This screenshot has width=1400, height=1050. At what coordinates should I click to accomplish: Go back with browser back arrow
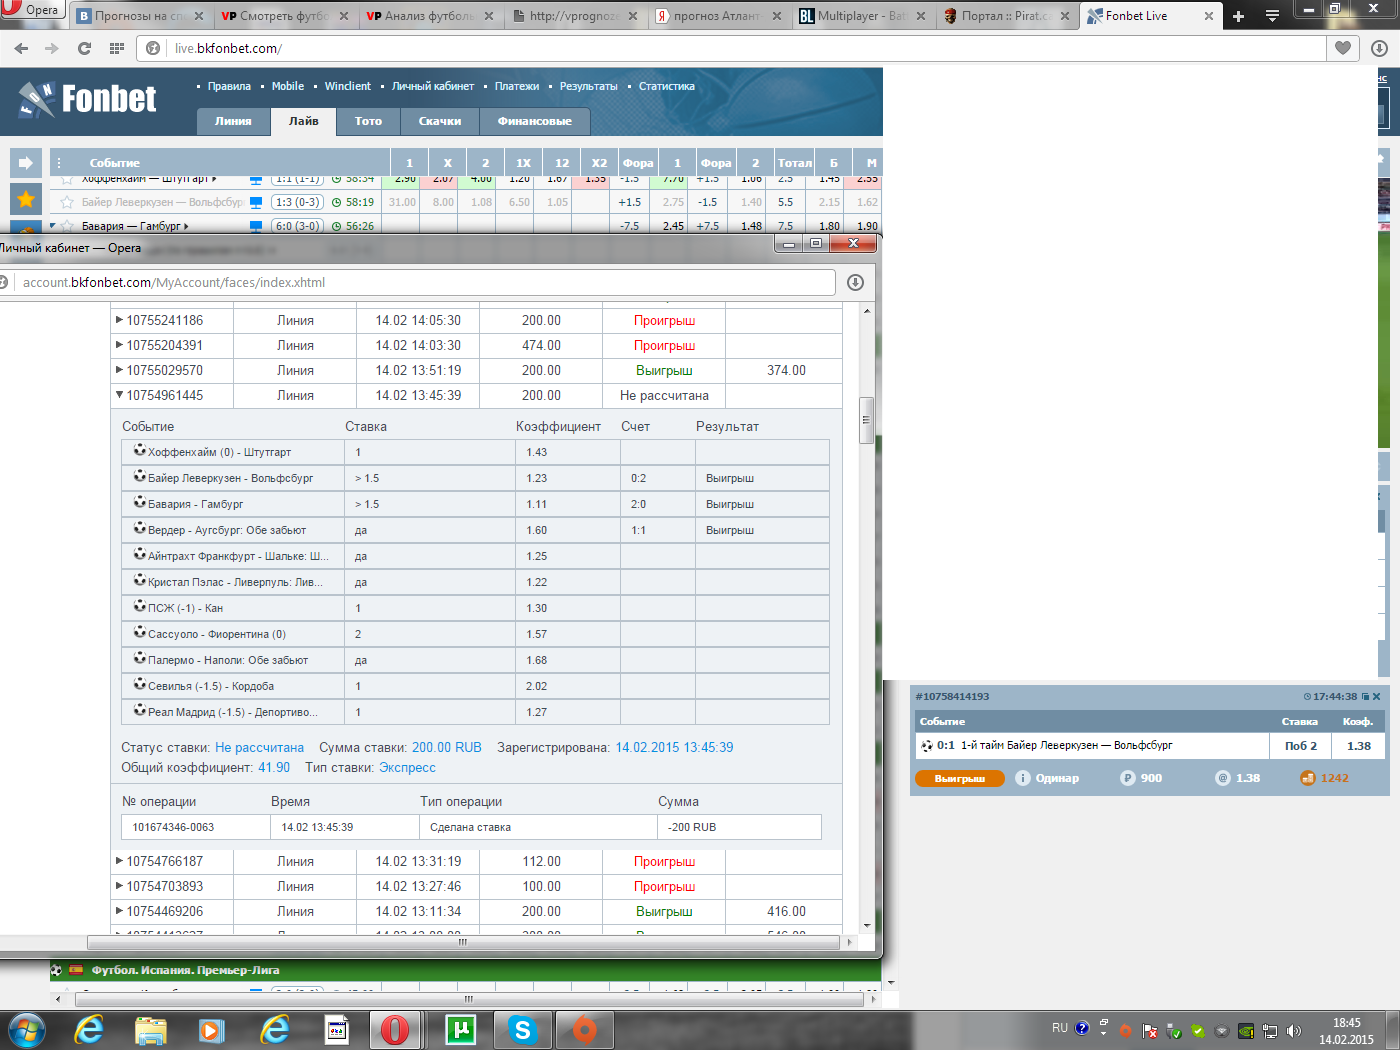click(x=21, y=48)
